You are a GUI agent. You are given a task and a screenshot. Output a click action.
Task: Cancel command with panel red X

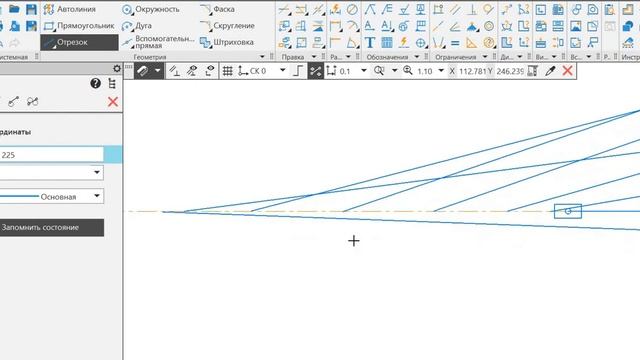tap(113, 102)
